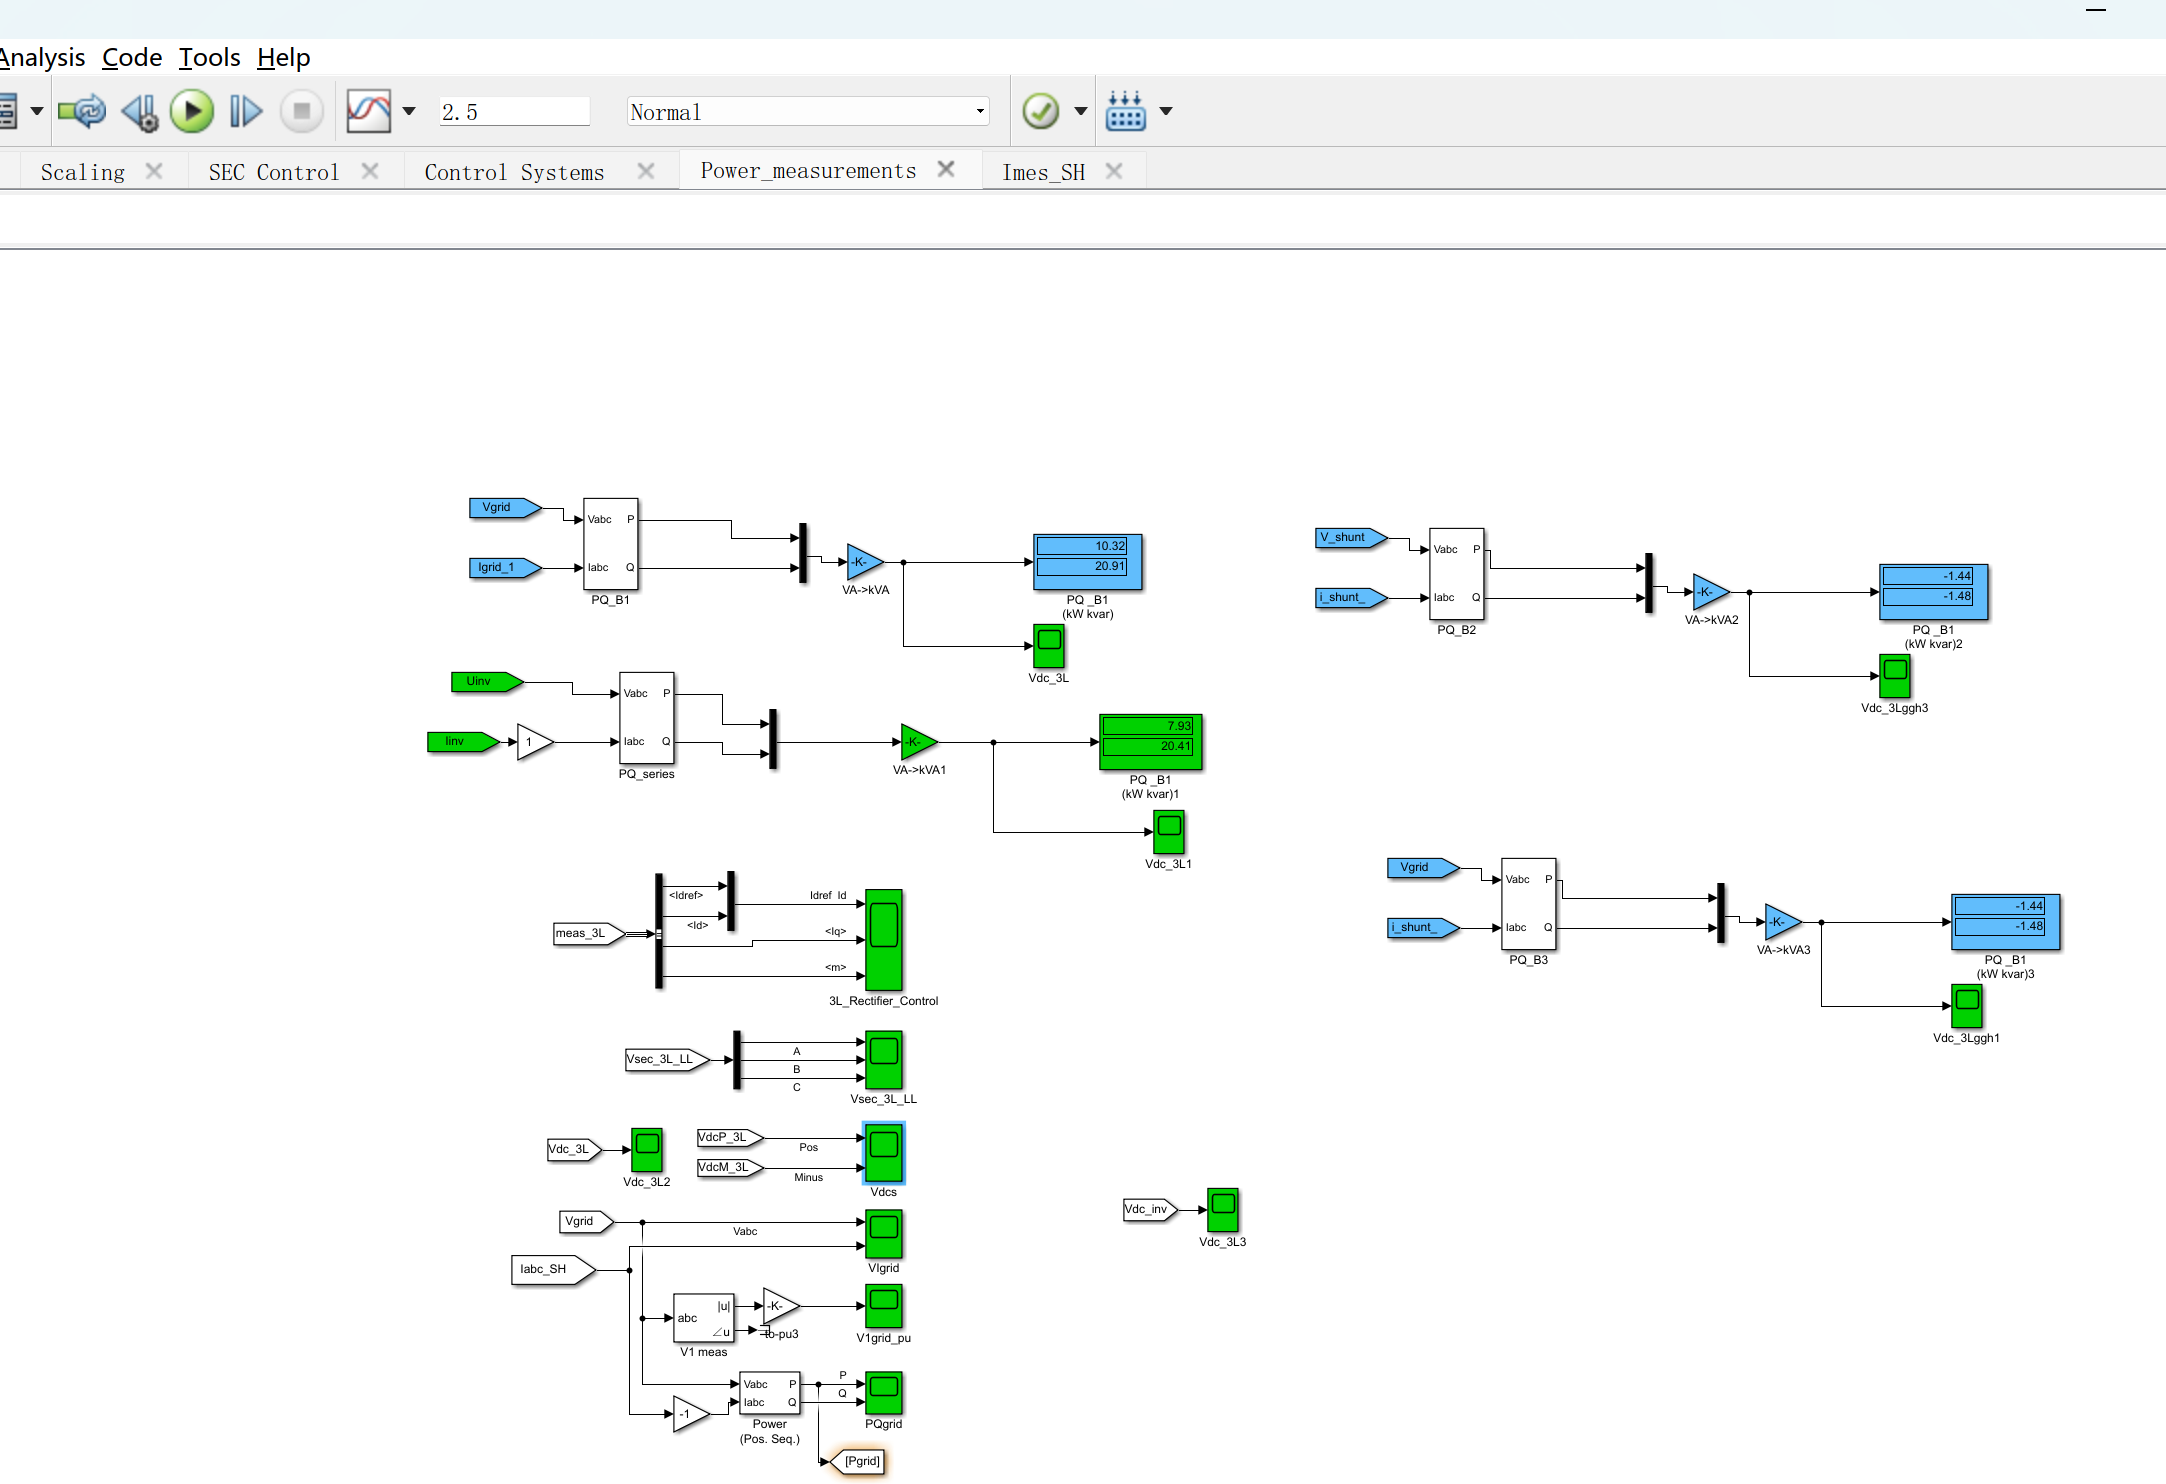Expand the Build Model dropdown arrow

[1166, 111]
